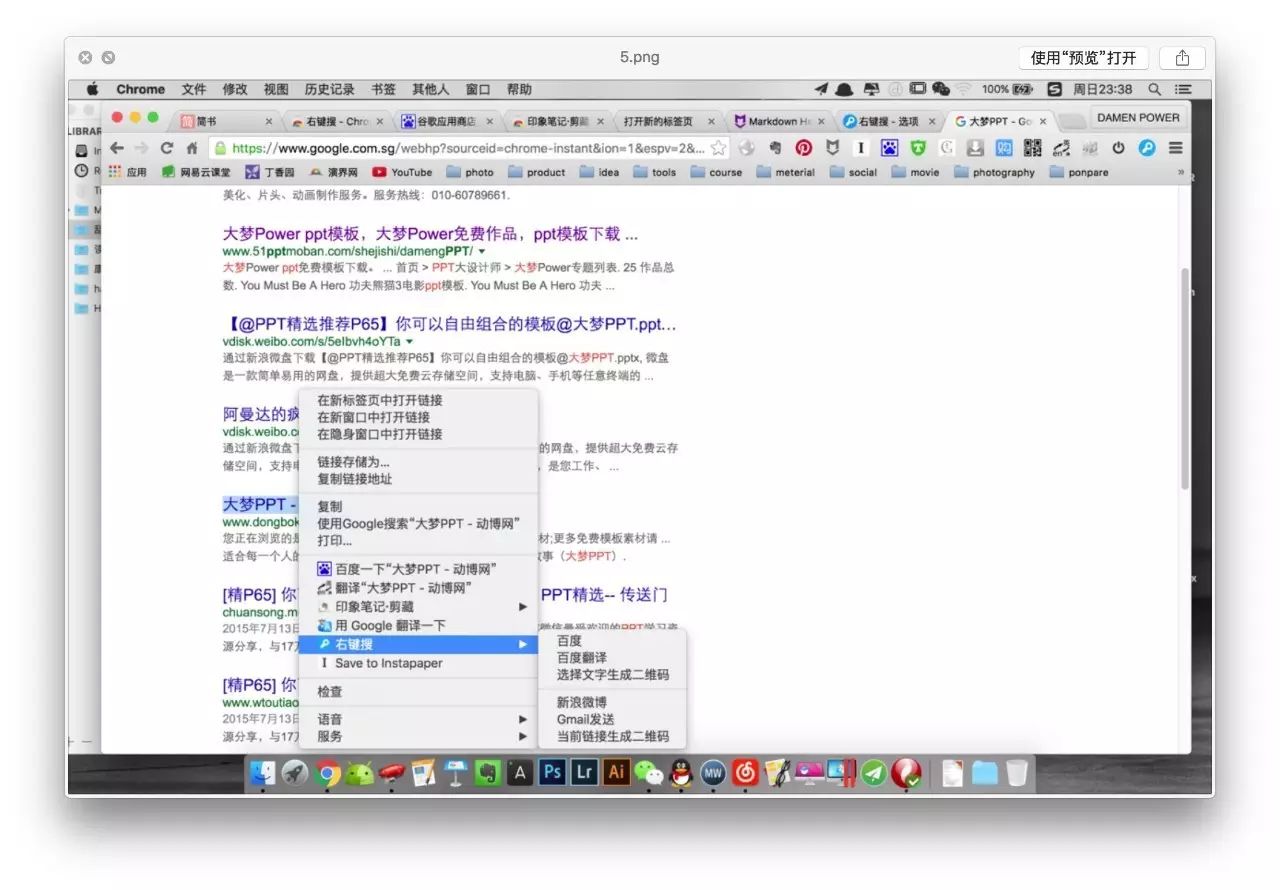This screenshot has width=1280, height=890.
Task: Click the Share button in Preview window
Action: [x=1182, y=57]
